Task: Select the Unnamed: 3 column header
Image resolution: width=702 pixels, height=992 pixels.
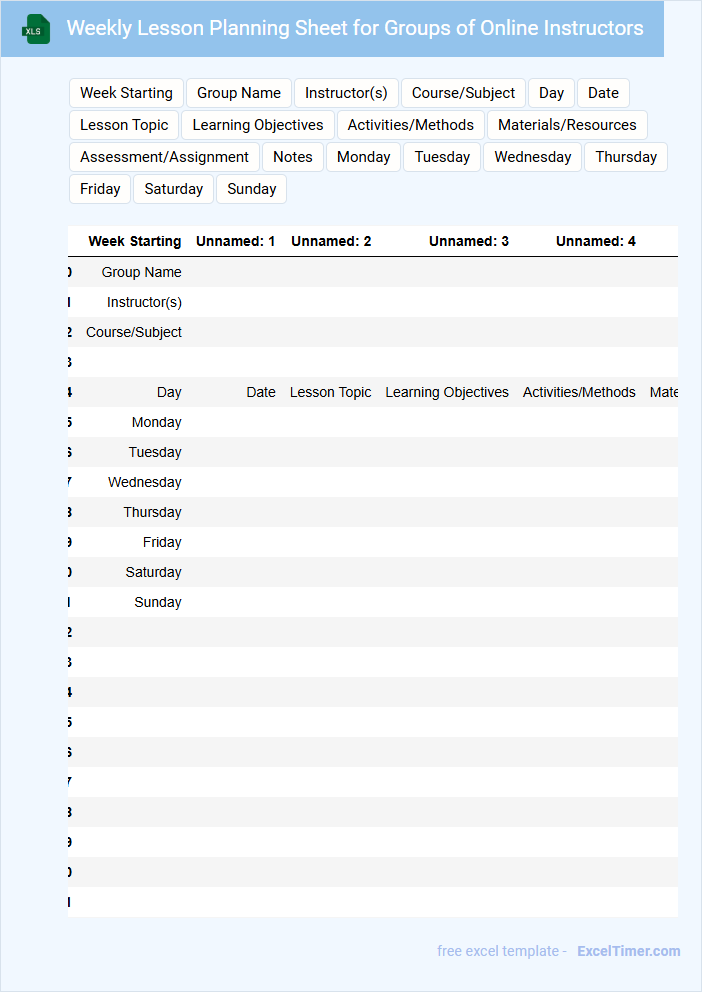Action: (x=469, y=241)
